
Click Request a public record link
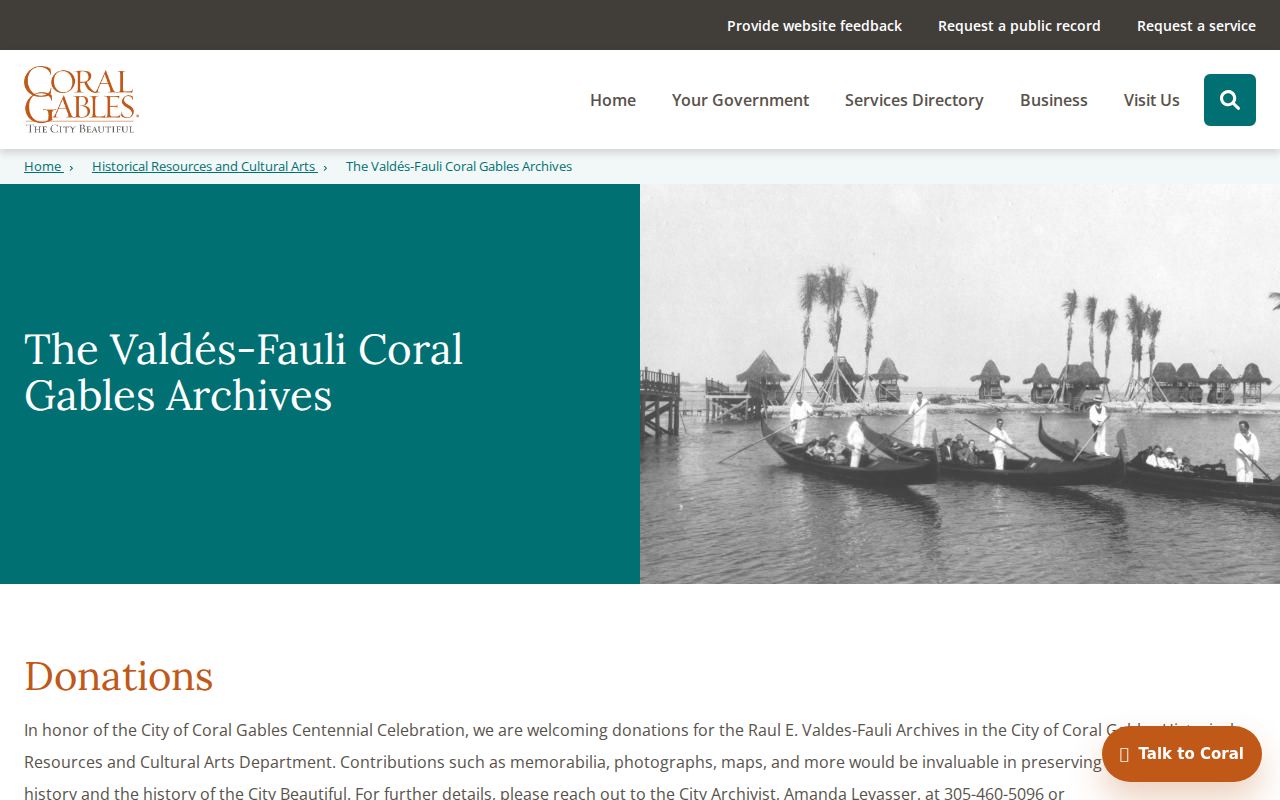pos(1019,26)
